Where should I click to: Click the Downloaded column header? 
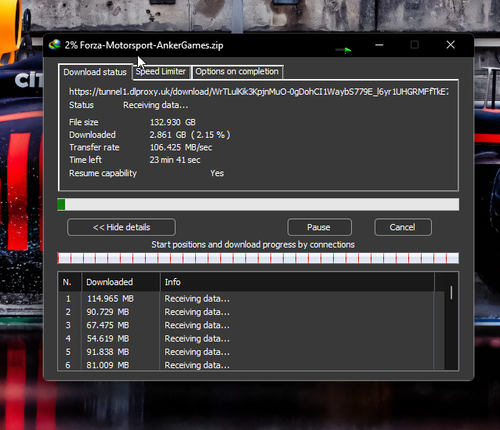tap(121, 282)
